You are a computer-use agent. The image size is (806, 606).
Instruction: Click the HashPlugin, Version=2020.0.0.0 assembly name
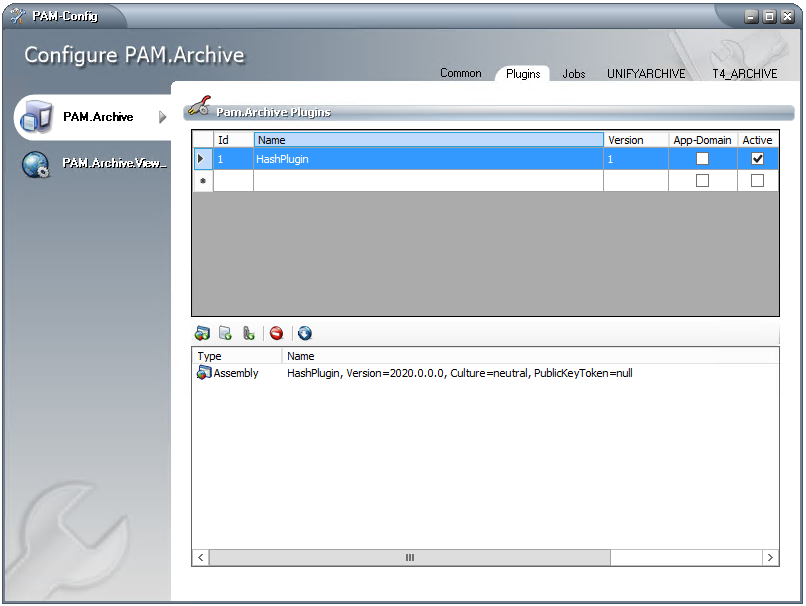pyautogui.click(x=460, y=373)
